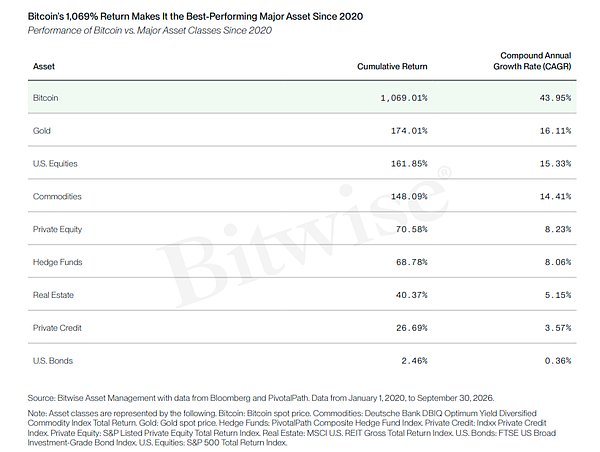
Task: Select the Asset column header
Action: pos(44,67)
